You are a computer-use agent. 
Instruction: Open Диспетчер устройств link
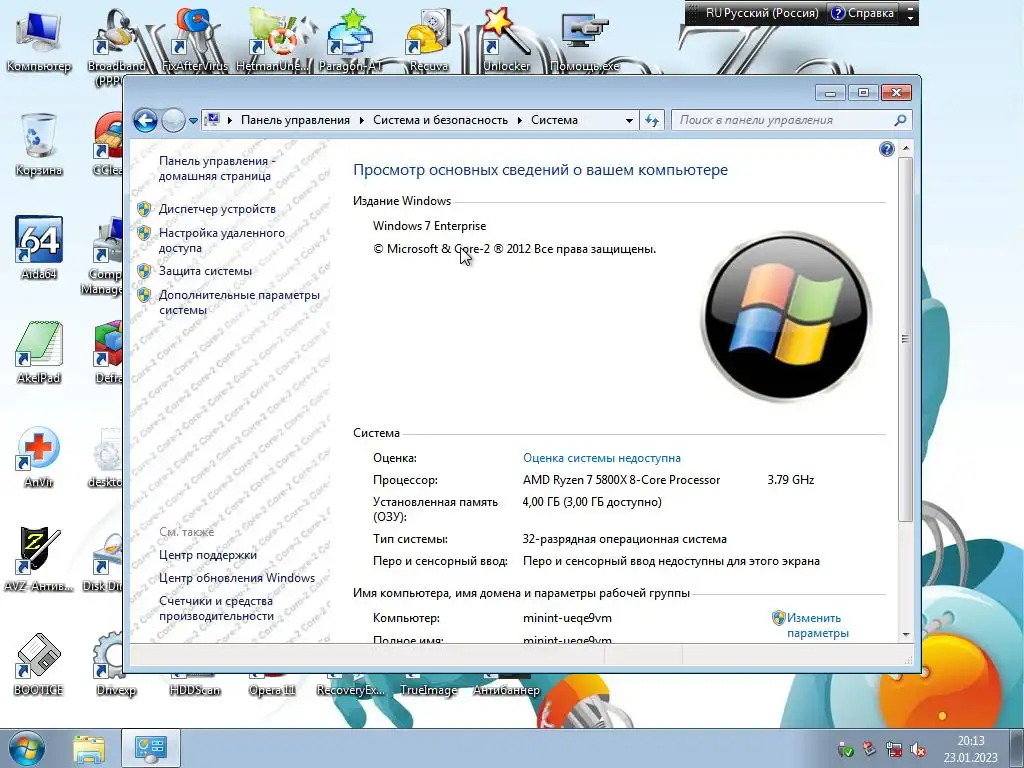point(217,209)
